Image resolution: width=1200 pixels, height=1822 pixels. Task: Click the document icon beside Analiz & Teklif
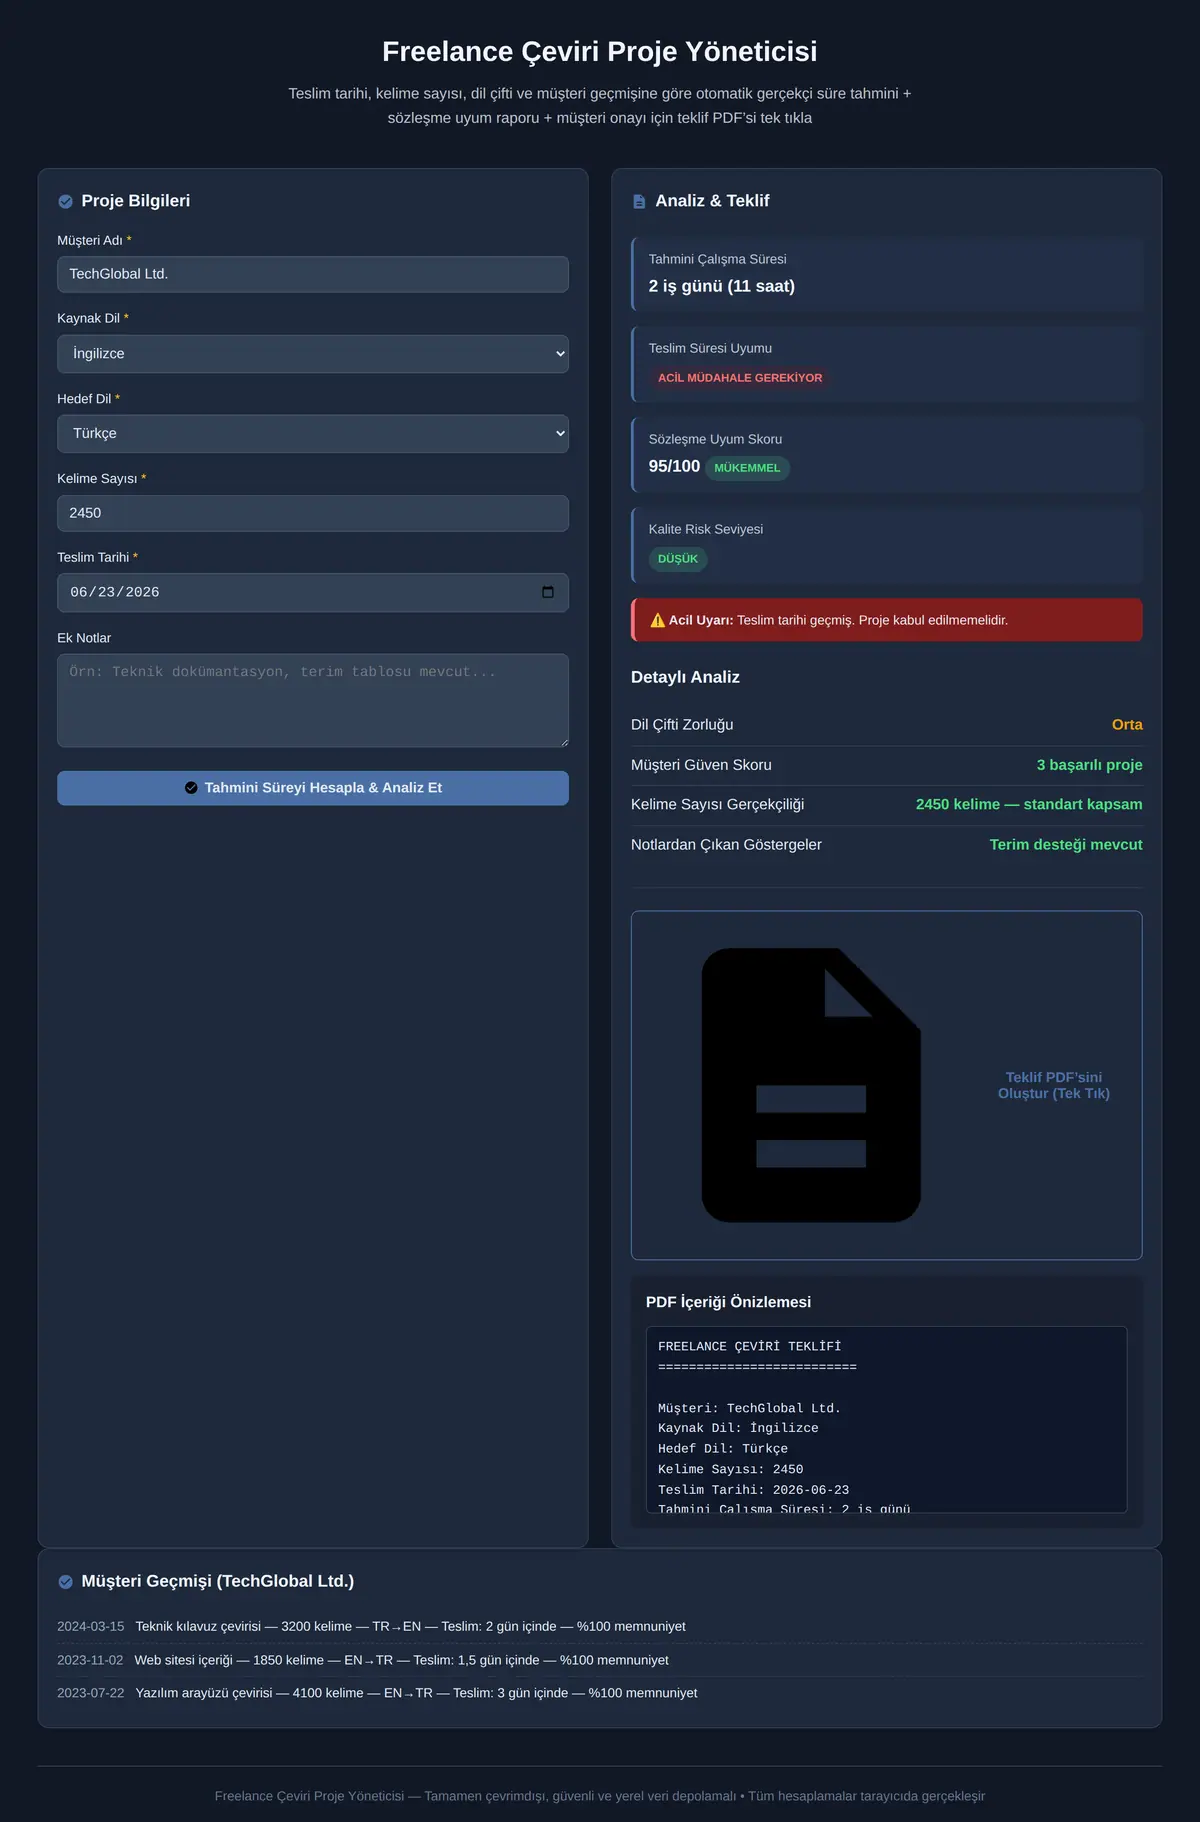click(639, 201)
